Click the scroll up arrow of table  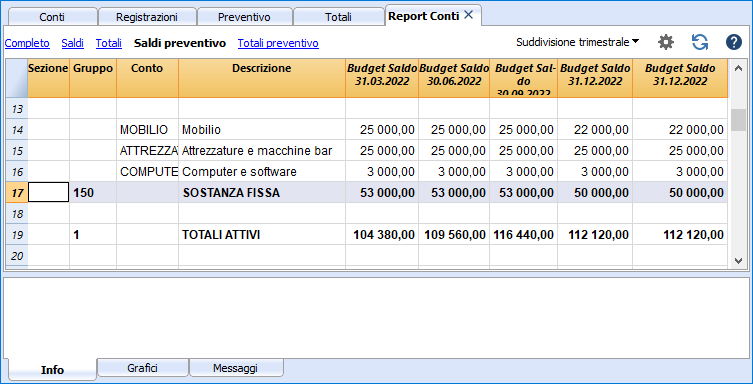point(738,69)
